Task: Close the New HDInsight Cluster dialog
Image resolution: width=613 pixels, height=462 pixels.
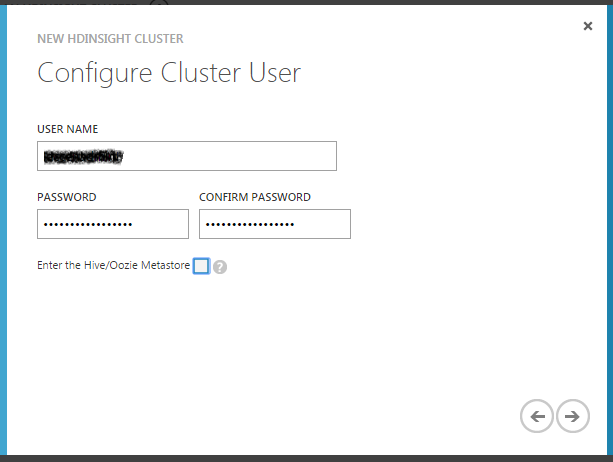Action: click(x=588, y=26)
